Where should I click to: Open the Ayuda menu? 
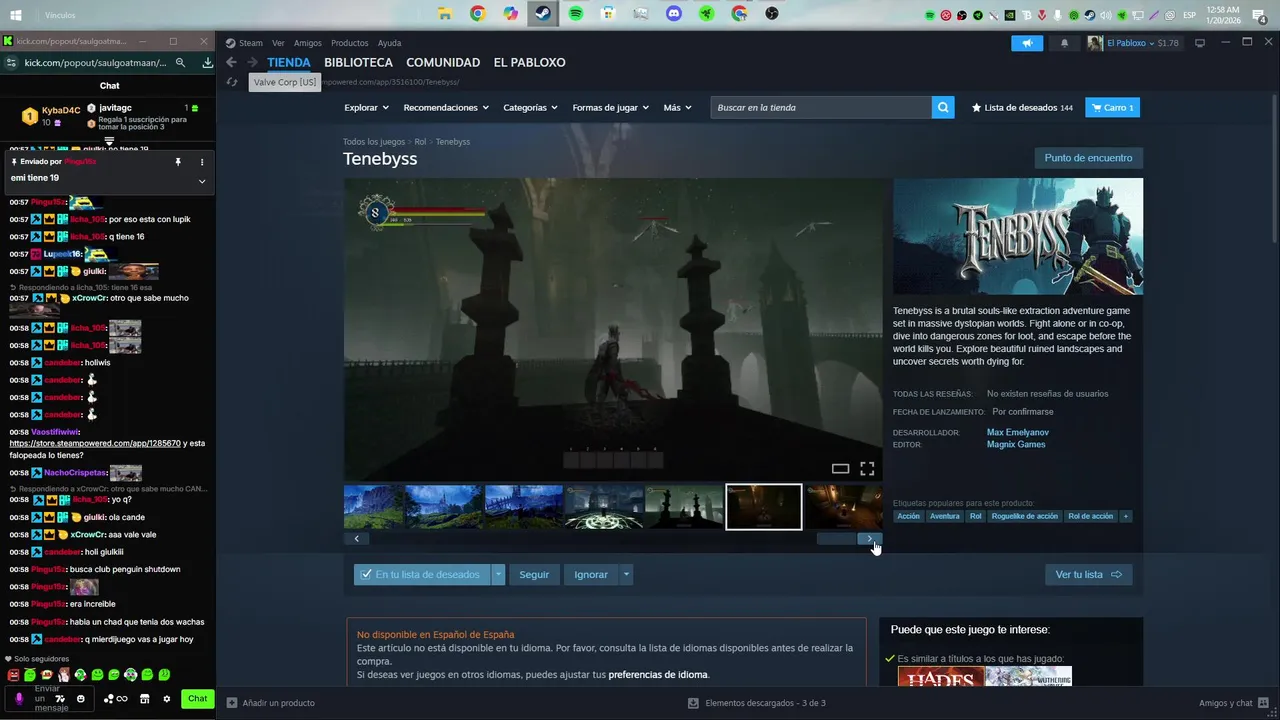[x=389, y=43]
